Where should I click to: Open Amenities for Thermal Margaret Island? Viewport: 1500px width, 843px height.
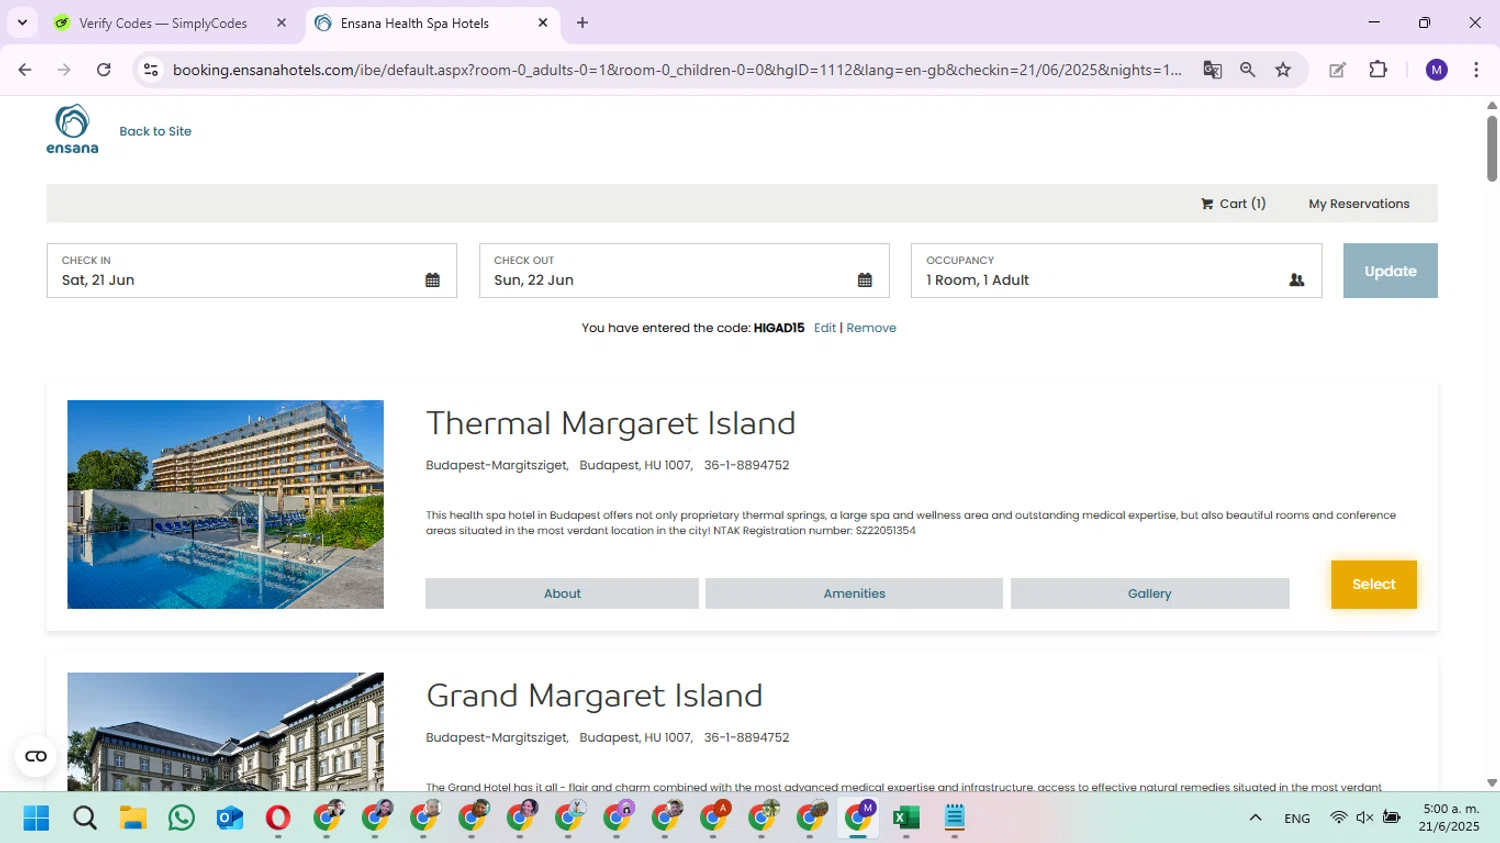coord(854,593)
